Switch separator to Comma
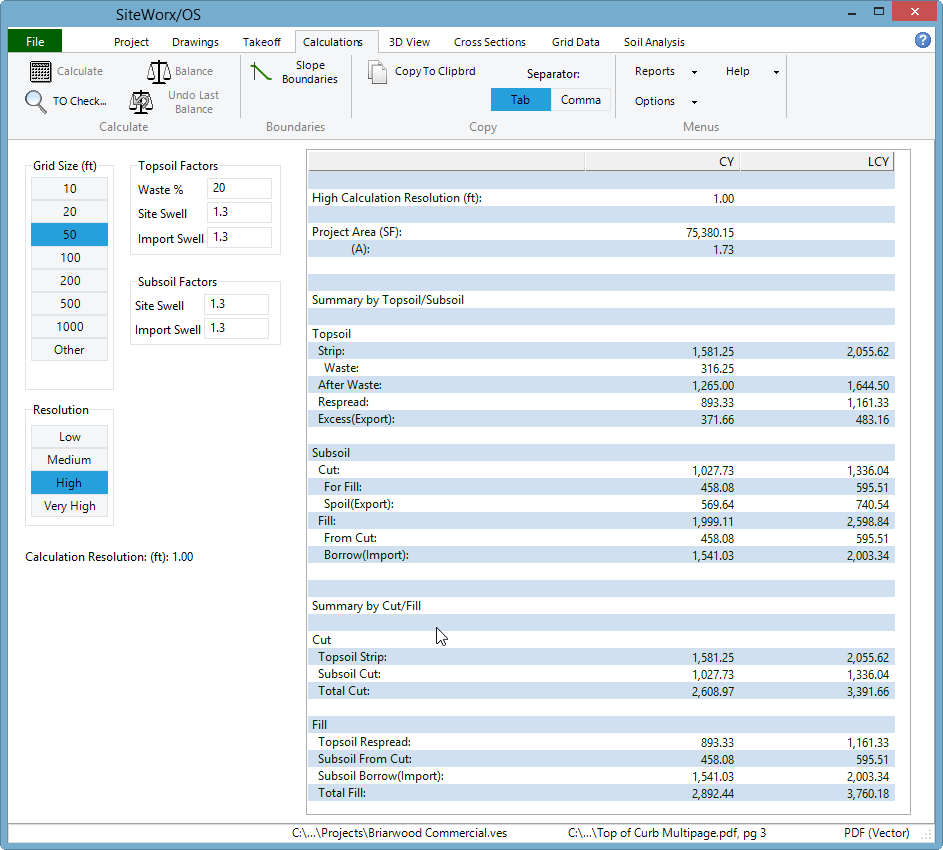The height and width of the screenshot is (850, 943). (581, 100)
